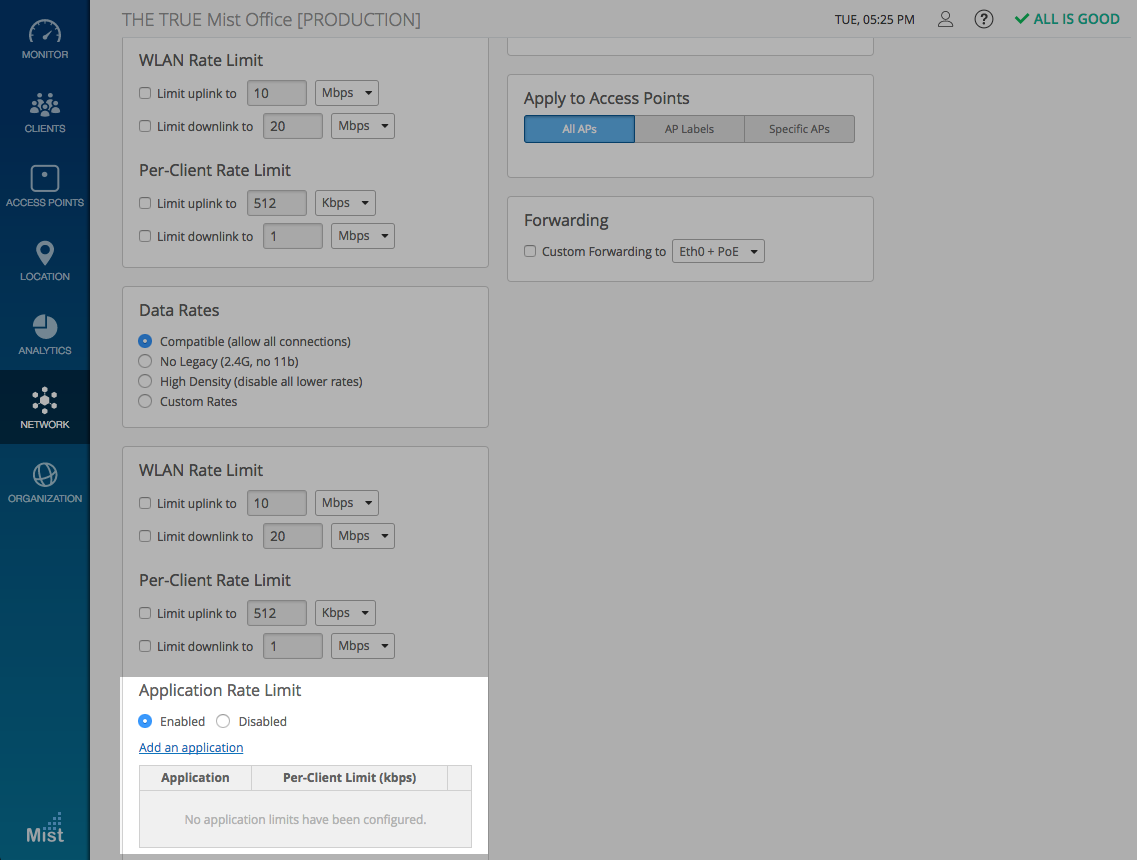
Task: Open the Monitor dashboard icon
Action: [x=45, y=32]
